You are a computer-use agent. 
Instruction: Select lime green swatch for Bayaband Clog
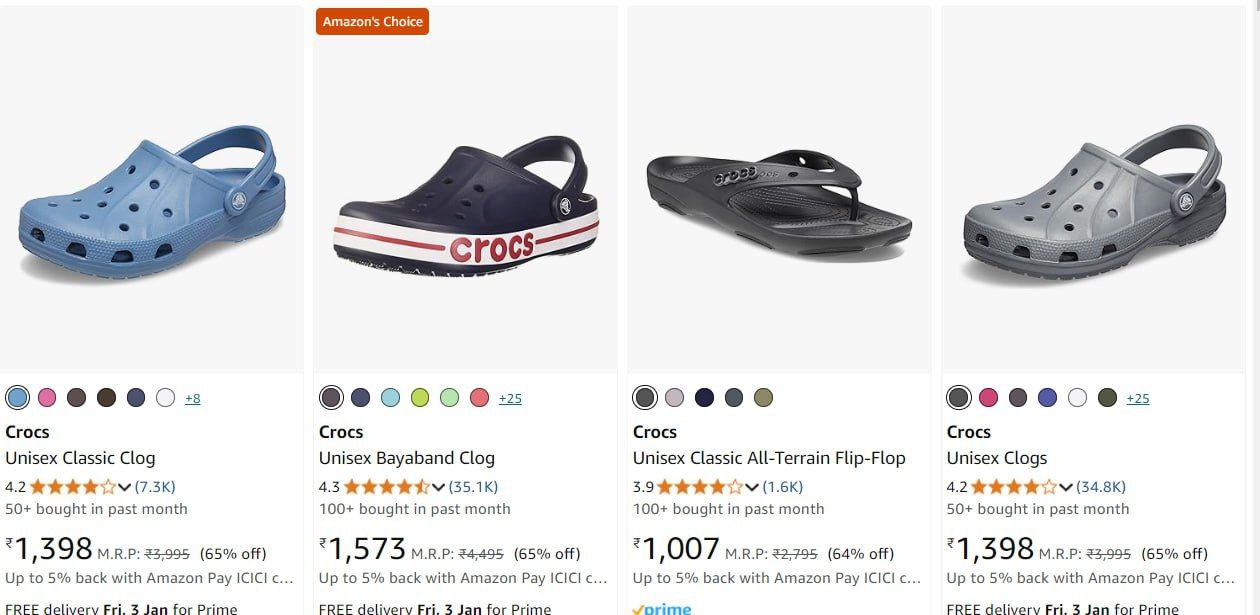click(x=420, y=398)
